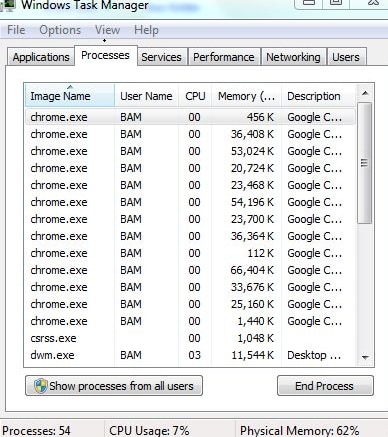Click the CPU Usage: 7% status entry
This screenshot has width=388, height=437.
149,430
